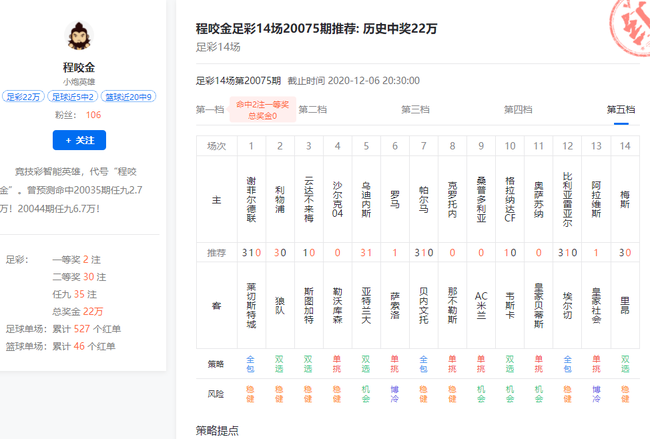Image resolution: width=650 pixels, height=439 pixels.
Task: Click the 程咬金 expert name
Action: (x=79, y=67)
